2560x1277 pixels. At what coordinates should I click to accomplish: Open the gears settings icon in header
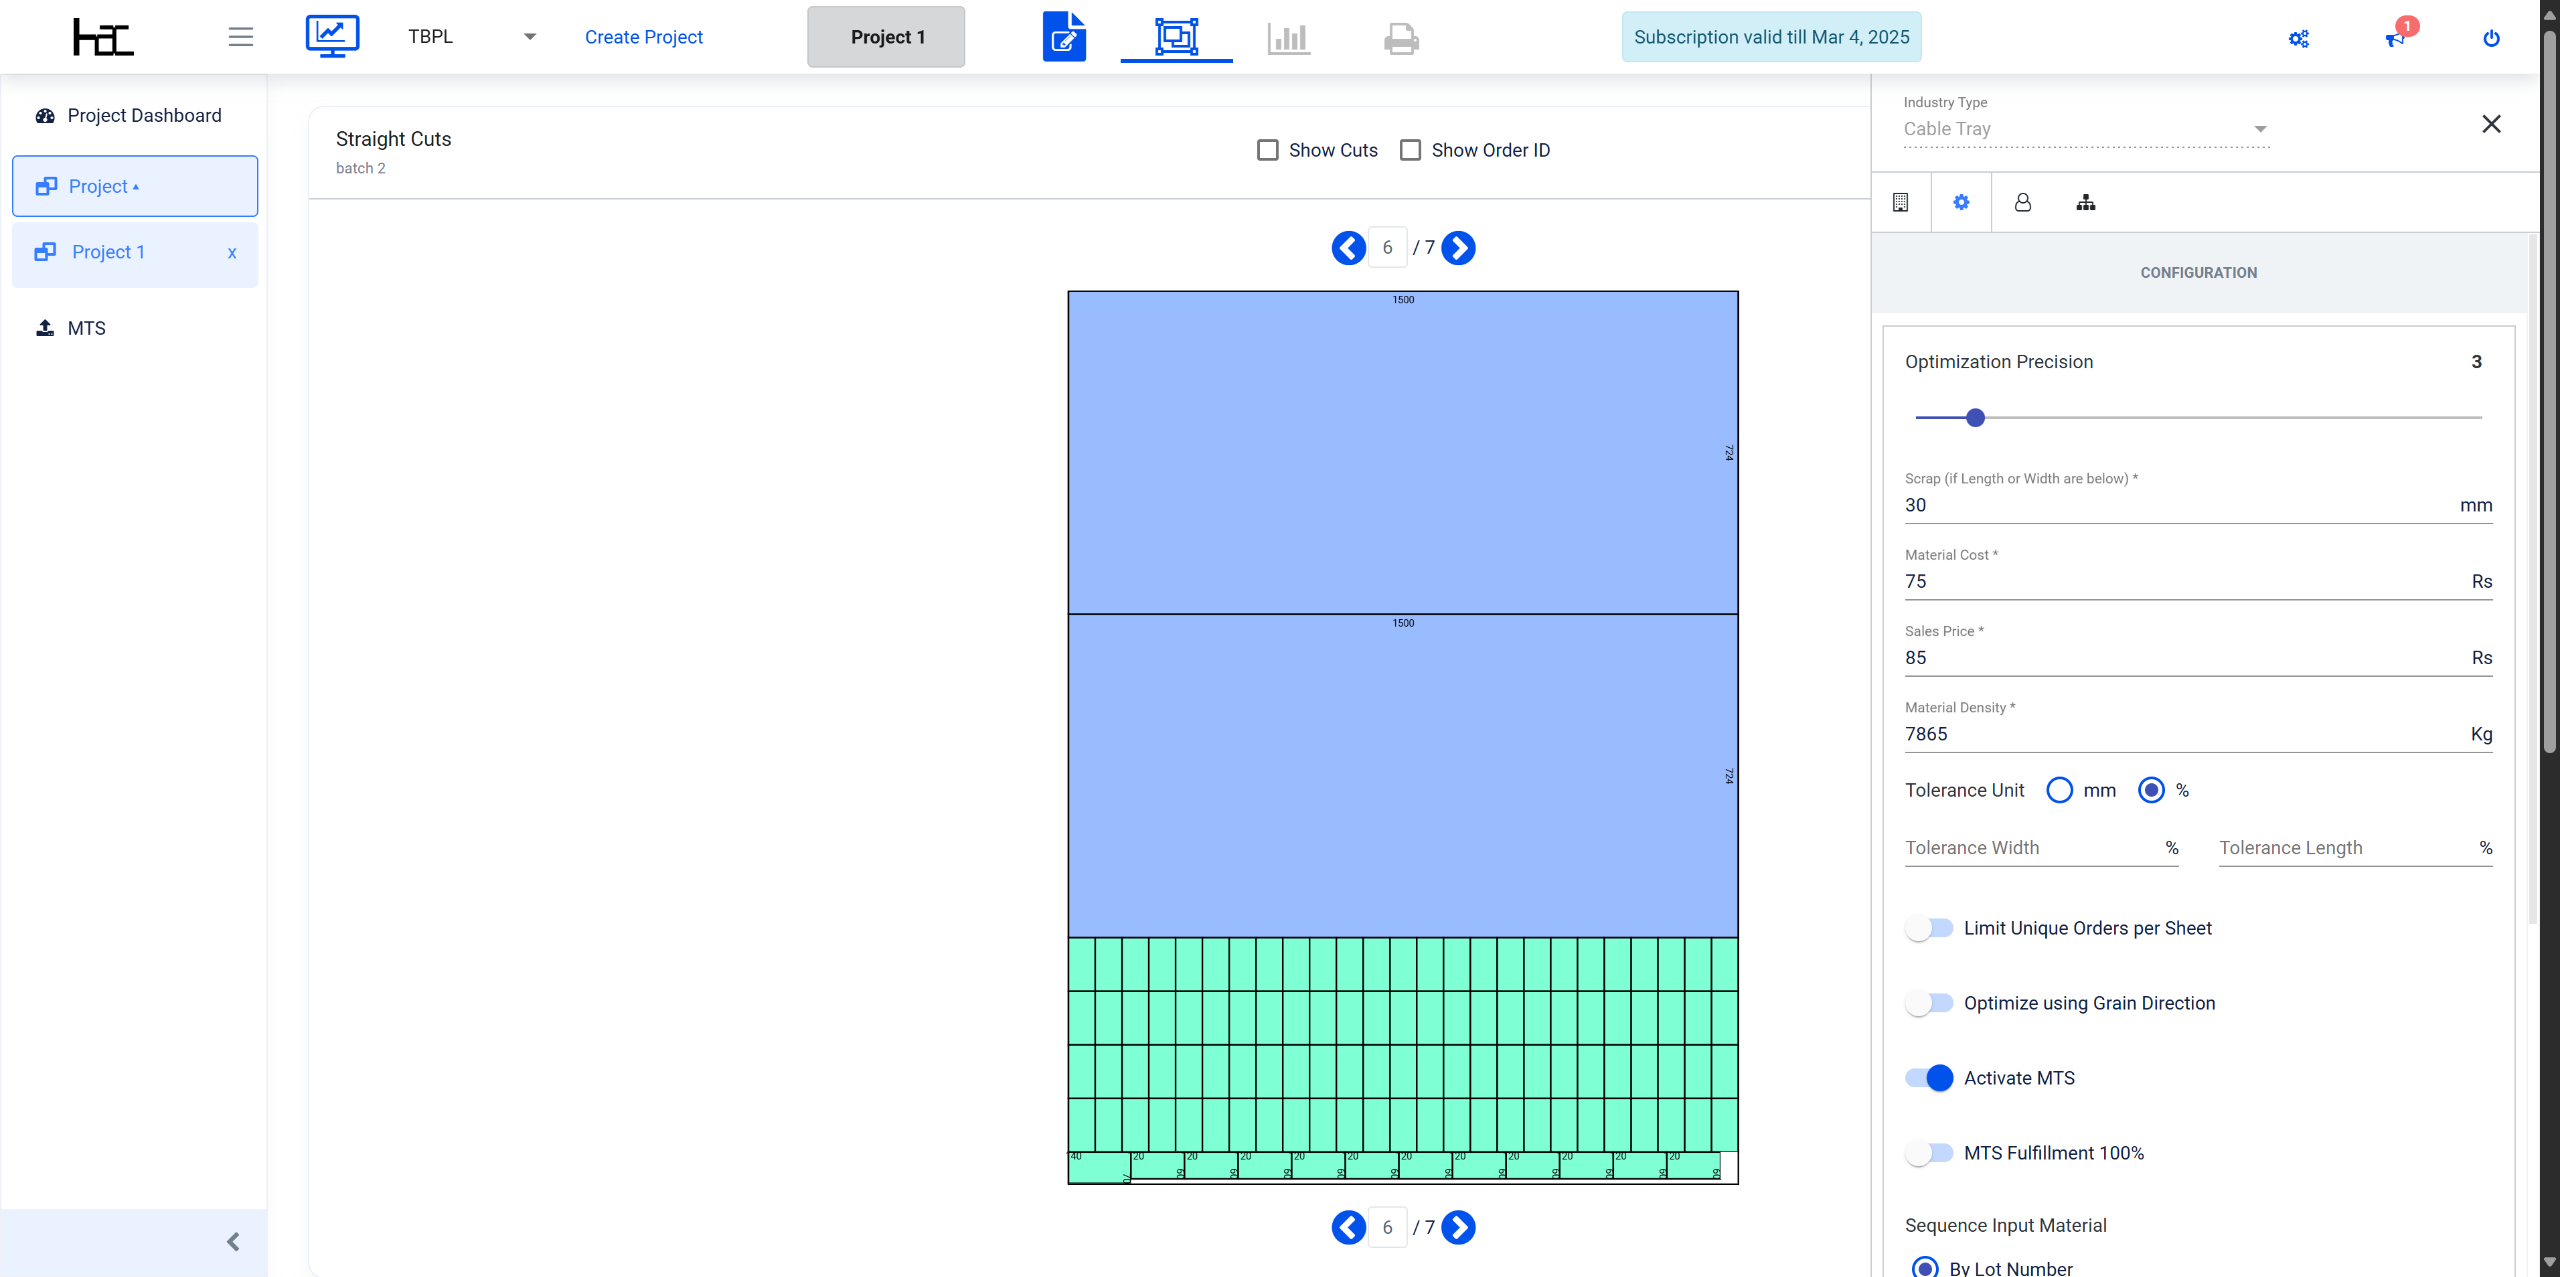point(2299,38)
